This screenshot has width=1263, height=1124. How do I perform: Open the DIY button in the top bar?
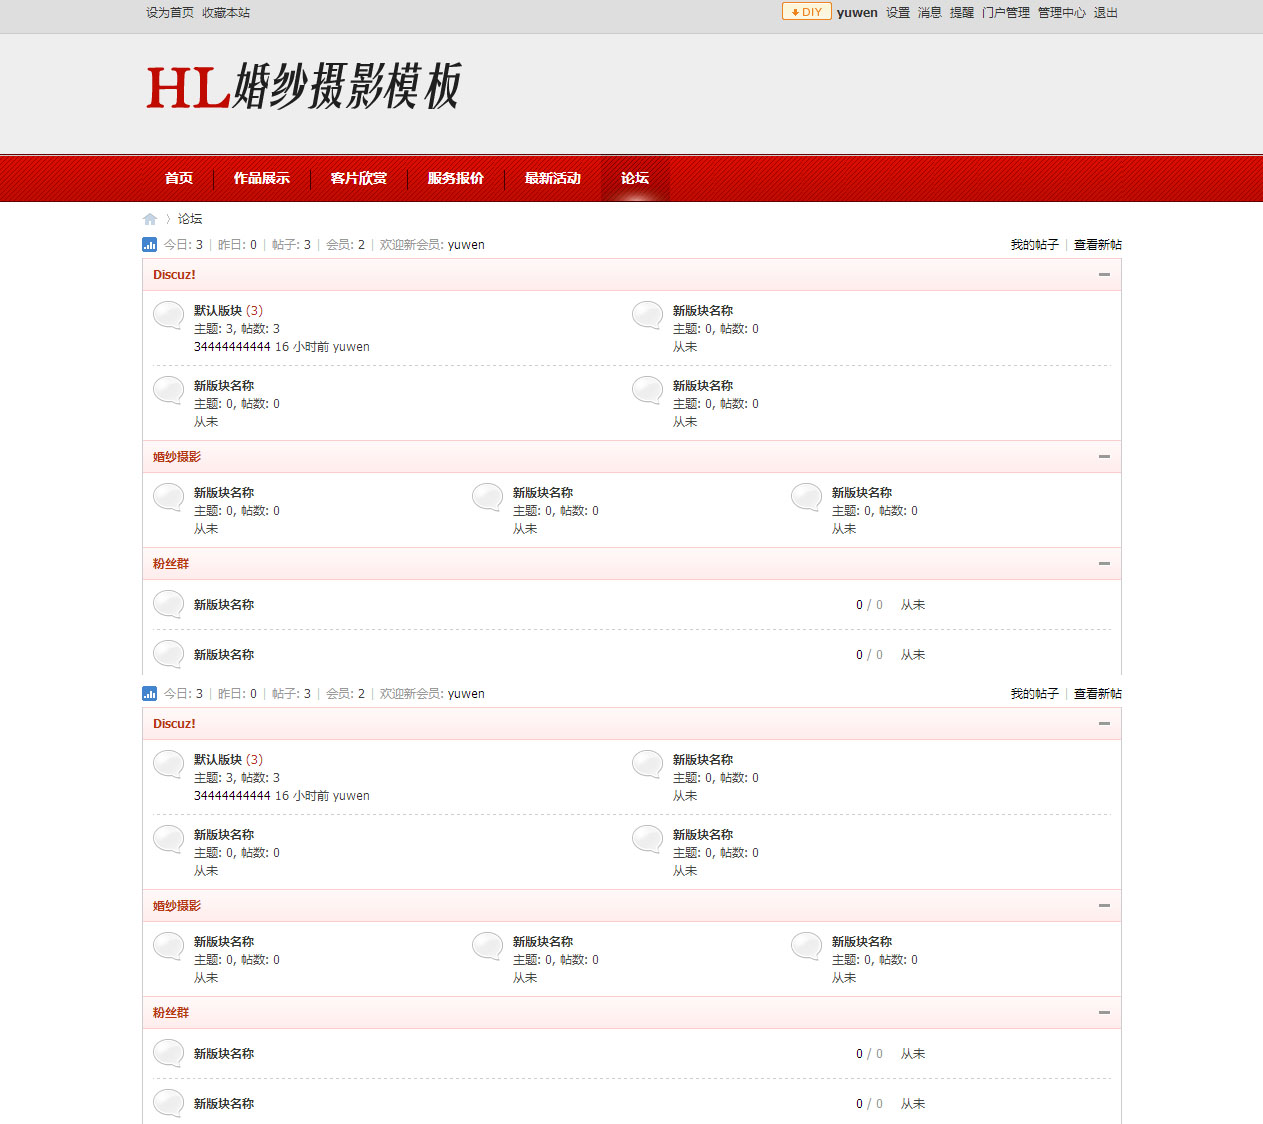click(806, 12)
